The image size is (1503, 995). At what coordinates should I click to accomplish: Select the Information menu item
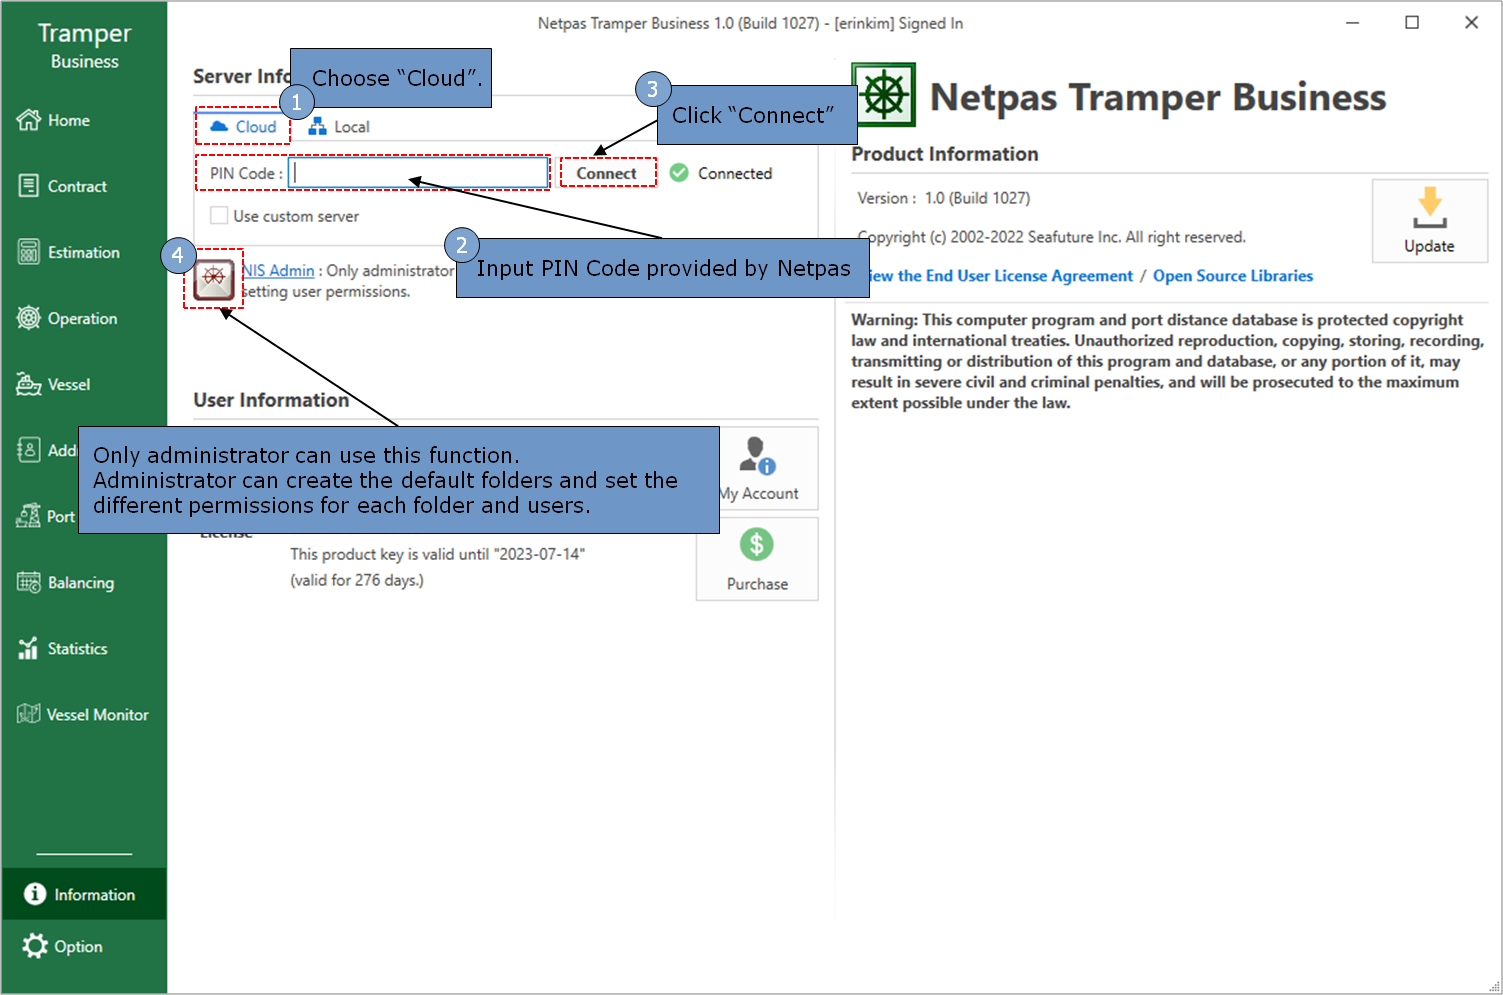click(84, 894)
